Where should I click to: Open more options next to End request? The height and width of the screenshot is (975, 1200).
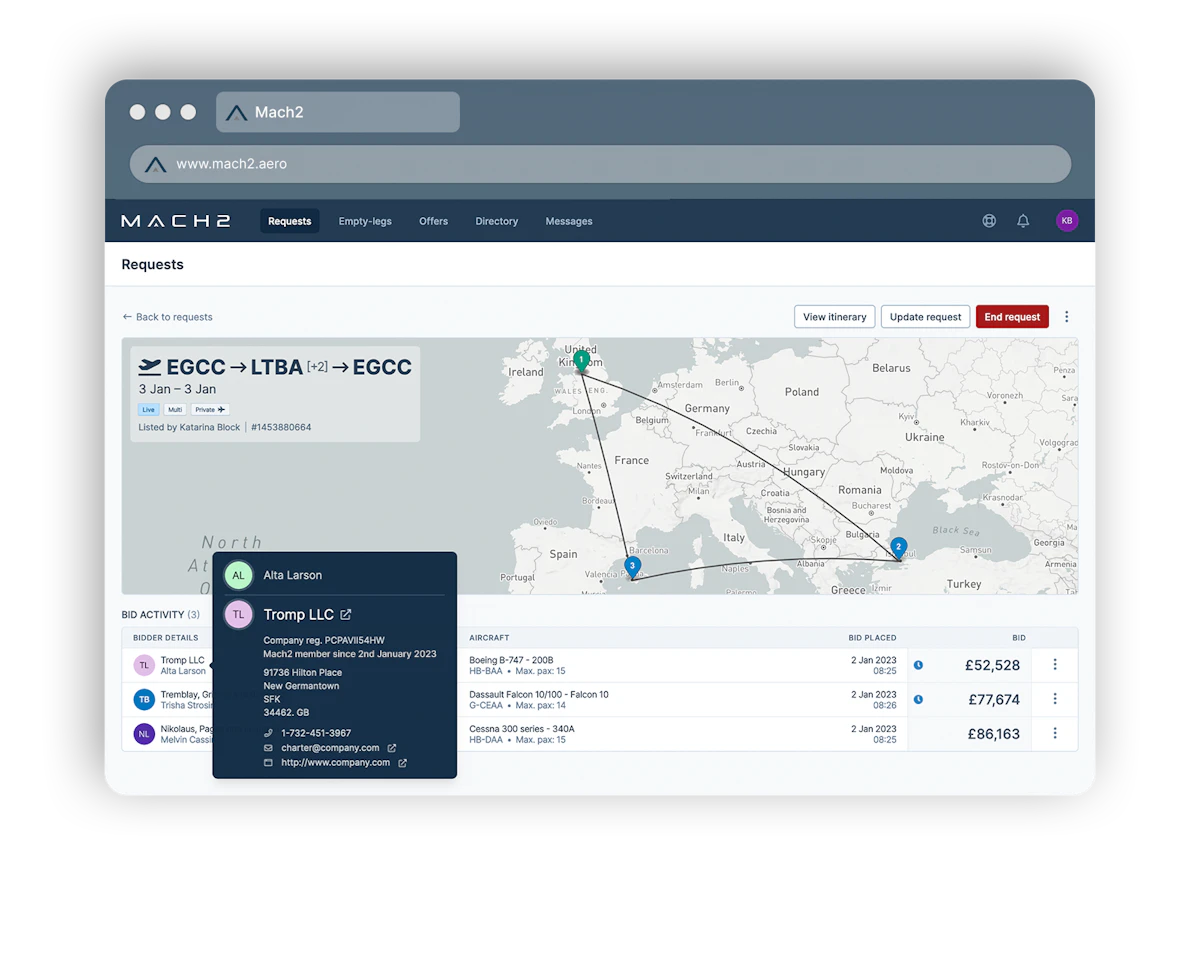pyautogui.click(x=1067, y=317)
